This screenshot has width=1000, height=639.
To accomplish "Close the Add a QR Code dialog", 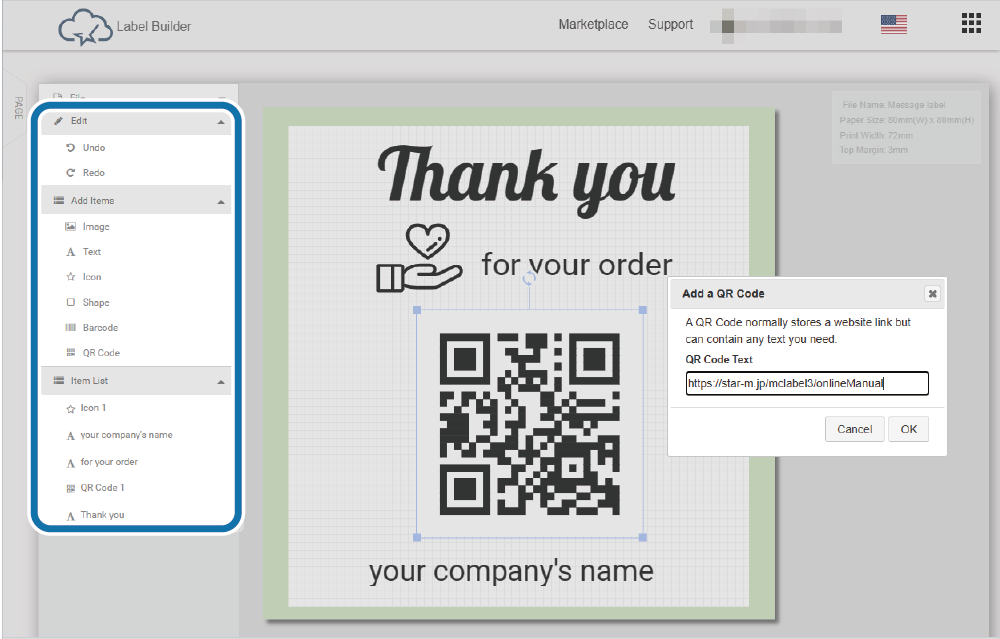I will [932, 293].
